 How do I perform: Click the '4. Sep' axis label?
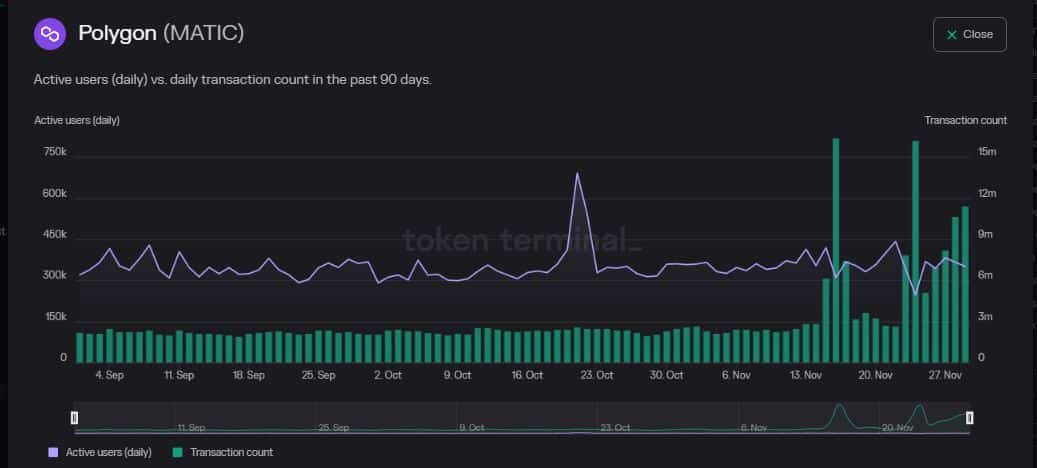109,375
